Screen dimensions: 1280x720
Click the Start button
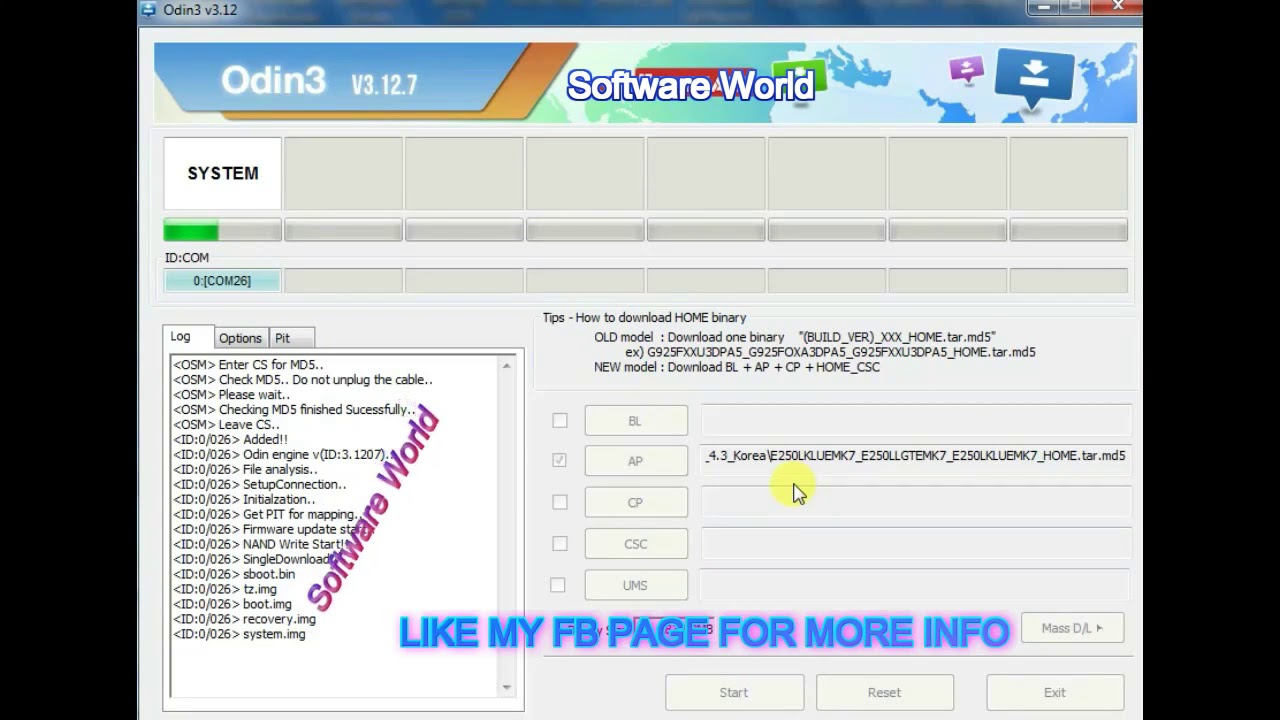[x=734, y=692]
